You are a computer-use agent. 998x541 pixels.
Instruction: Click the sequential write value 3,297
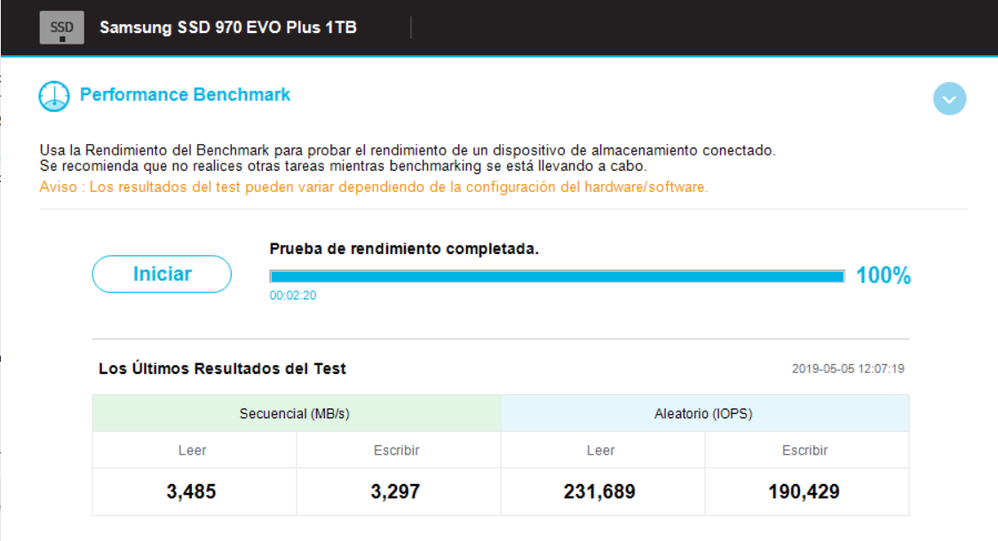tap(395, 491)
